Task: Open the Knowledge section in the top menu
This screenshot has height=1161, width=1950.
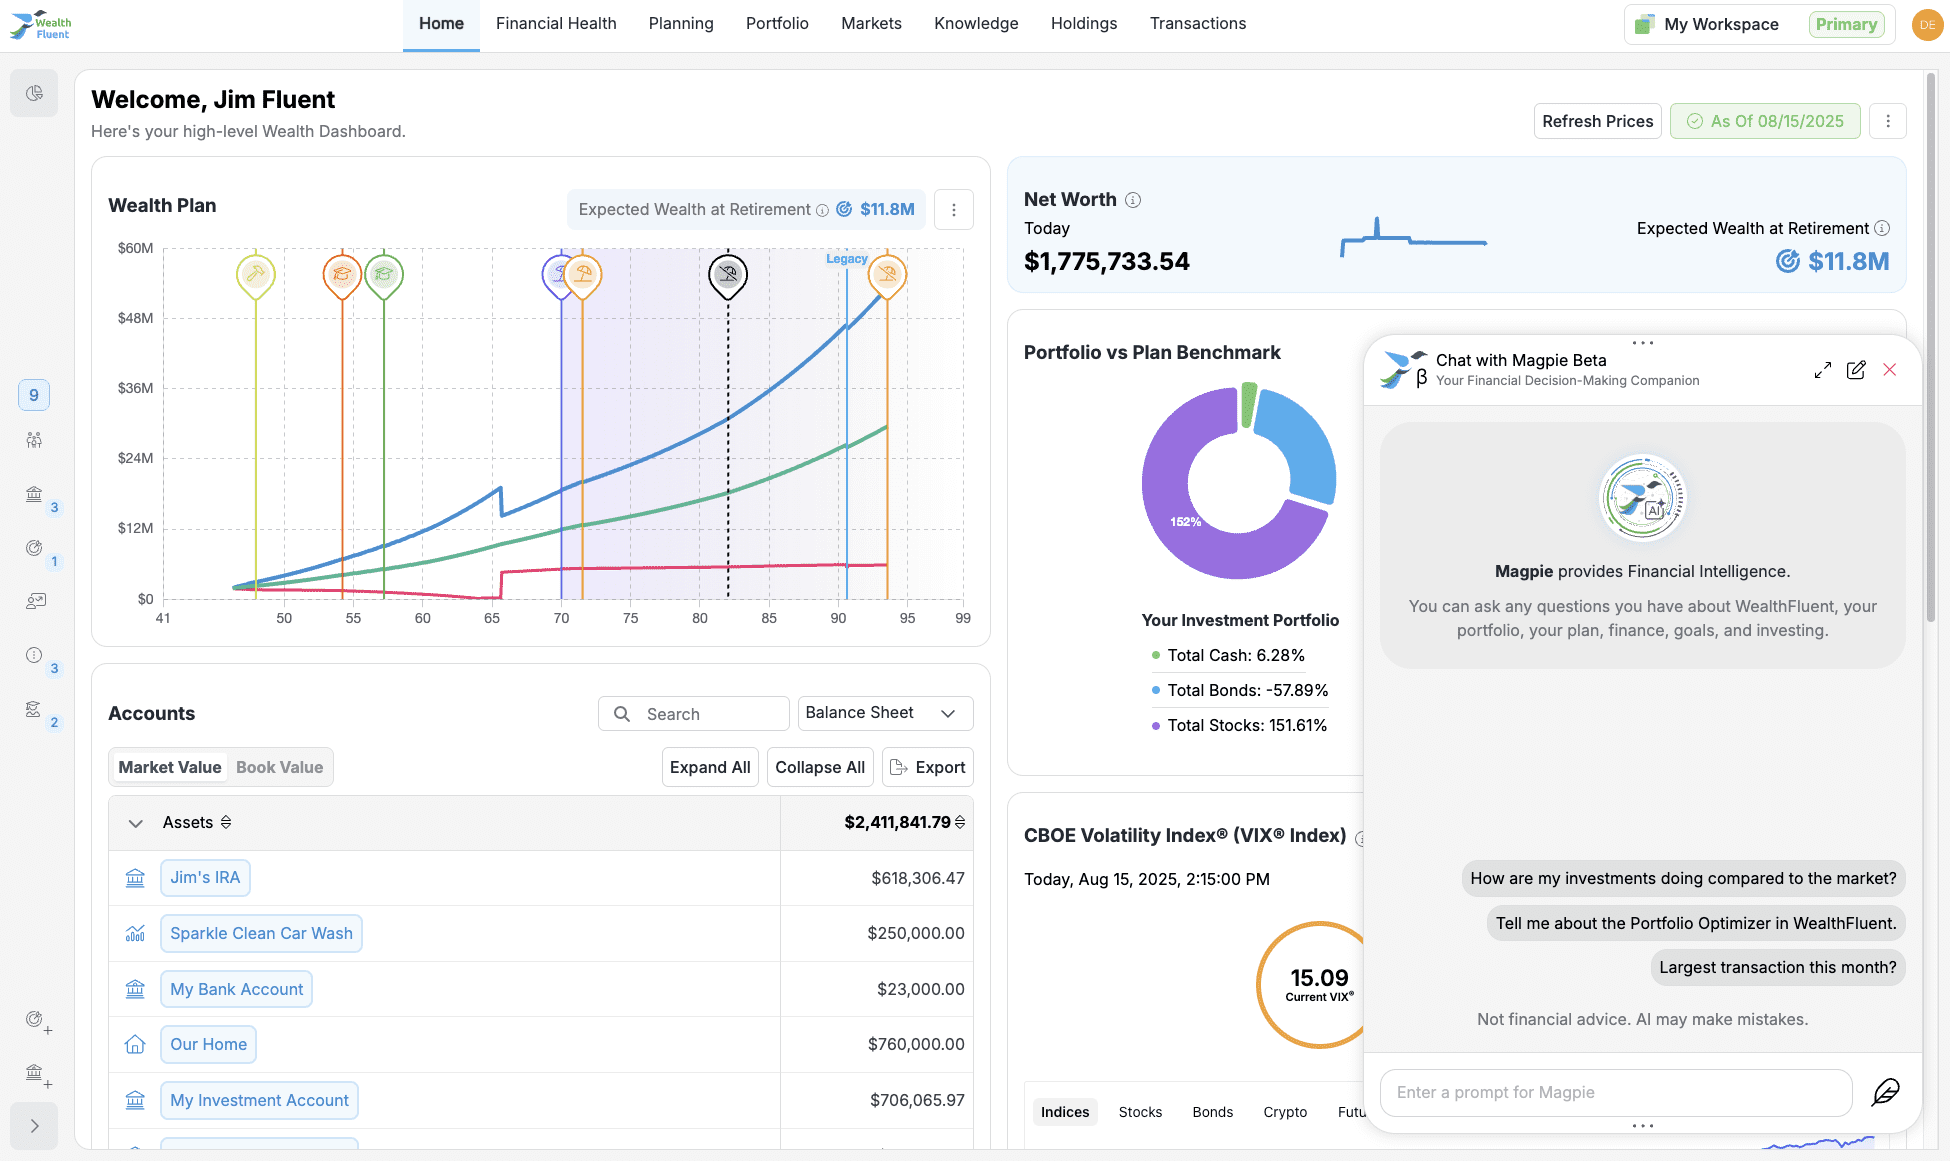Action: [976, 23]
